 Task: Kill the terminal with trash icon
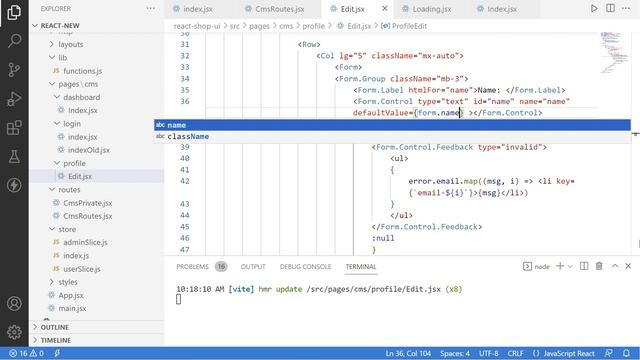click(x=599, y=266)
